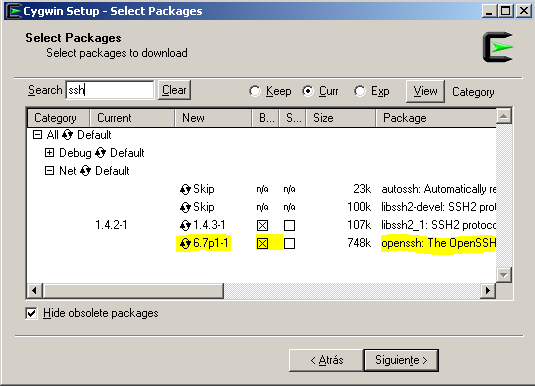Click the vertical scrollbar up arrow

pyautogui.click(x=504, y=117)
